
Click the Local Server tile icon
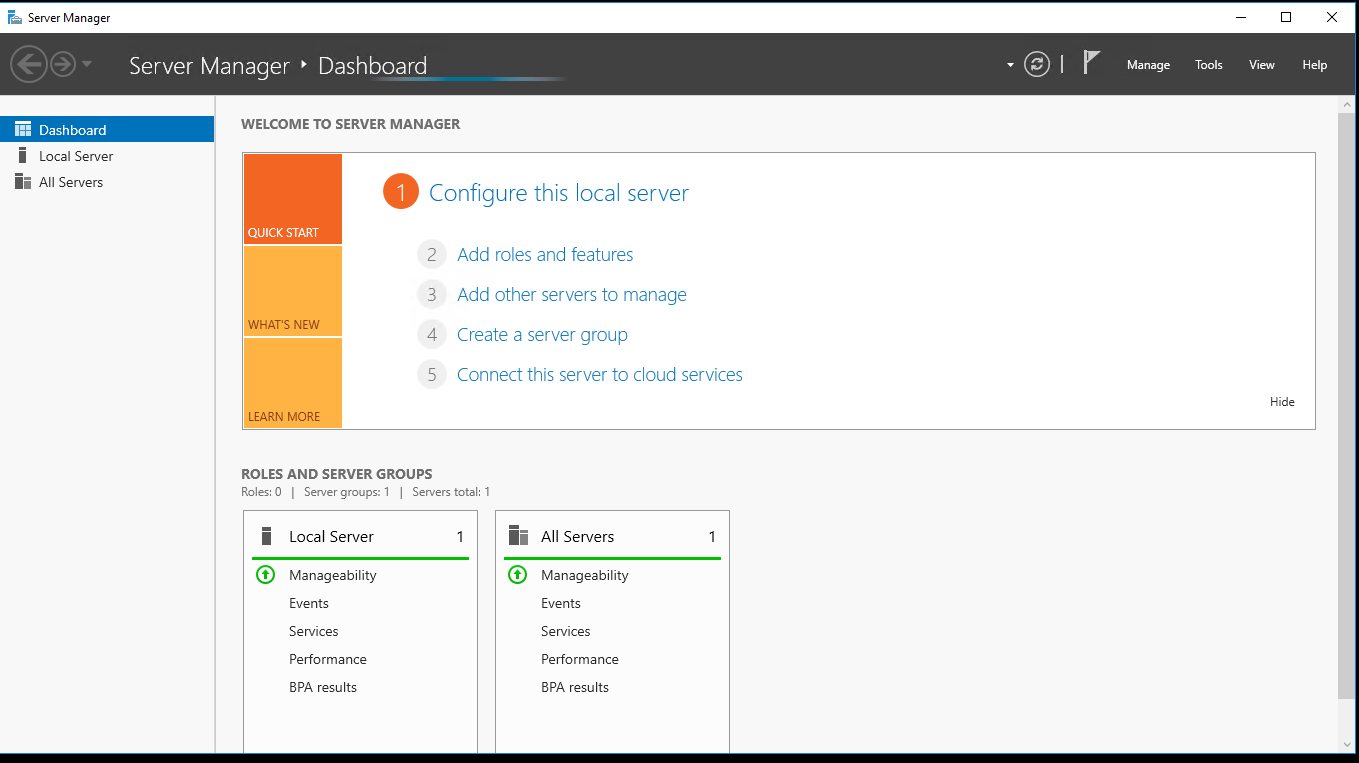click(x=266, y=536)
